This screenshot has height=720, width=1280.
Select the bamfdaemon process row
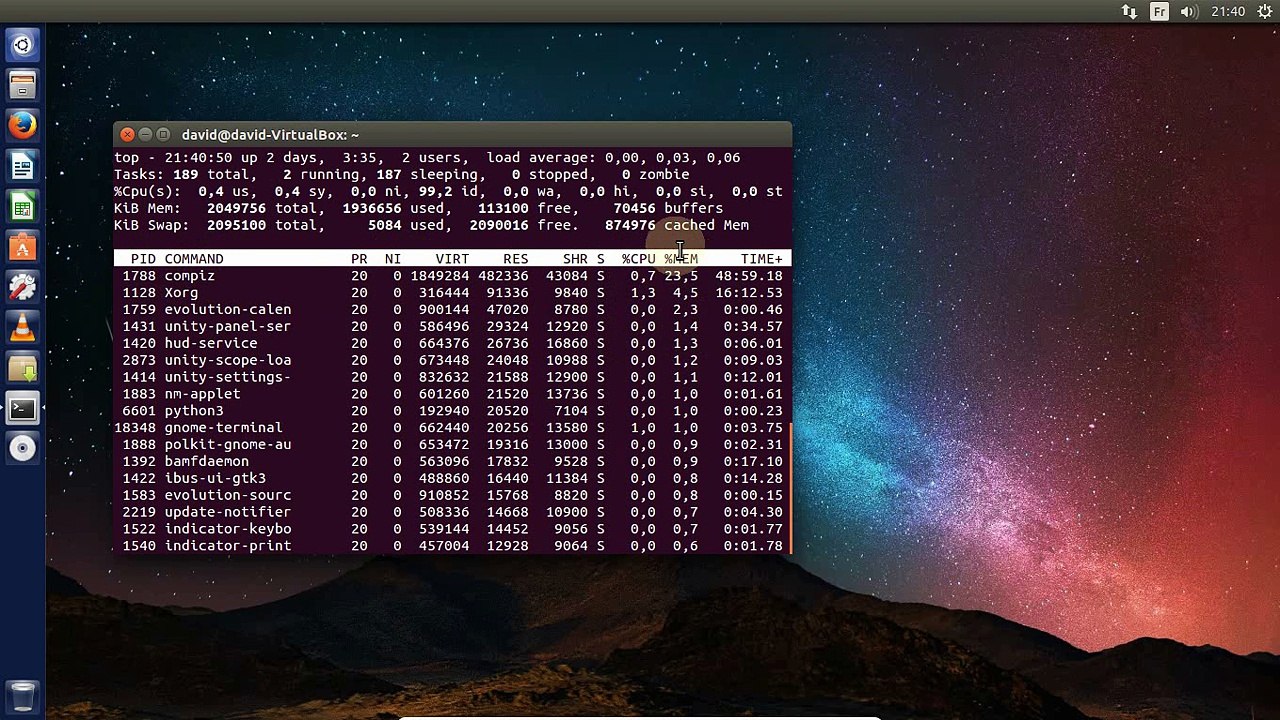point(452,462)
